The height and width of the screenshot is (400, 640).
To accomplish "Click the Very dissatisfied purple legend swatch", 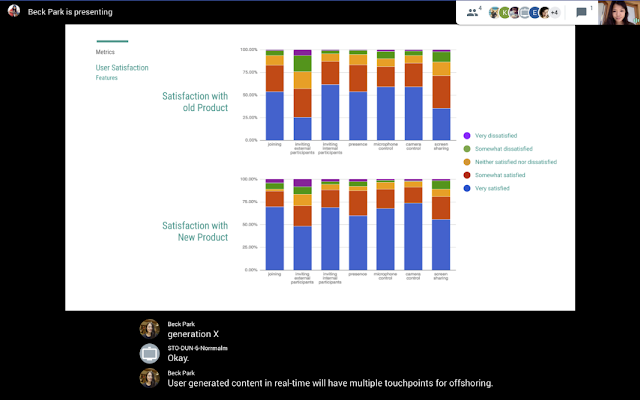I will [x=467, y=135].
